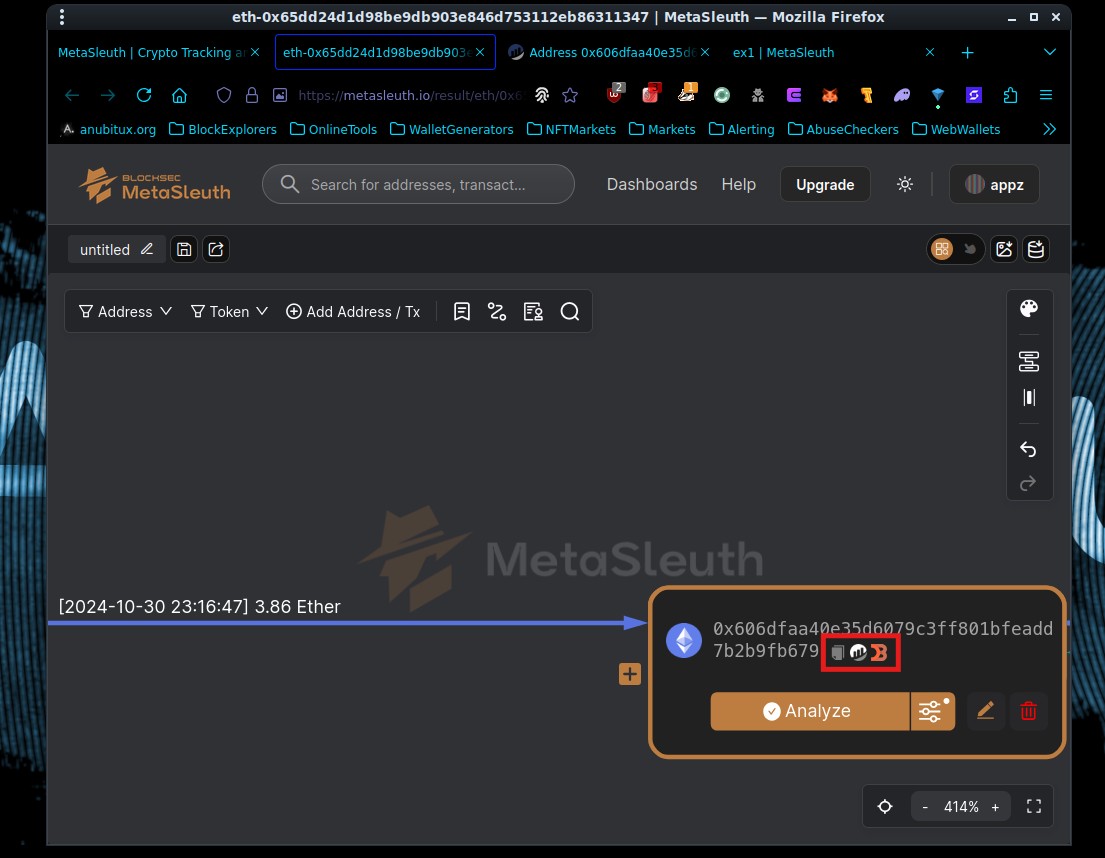Viewport: 1105px width, 858px height.
Task: Open anubitux.org bookmark link
Action: (109, 130)
